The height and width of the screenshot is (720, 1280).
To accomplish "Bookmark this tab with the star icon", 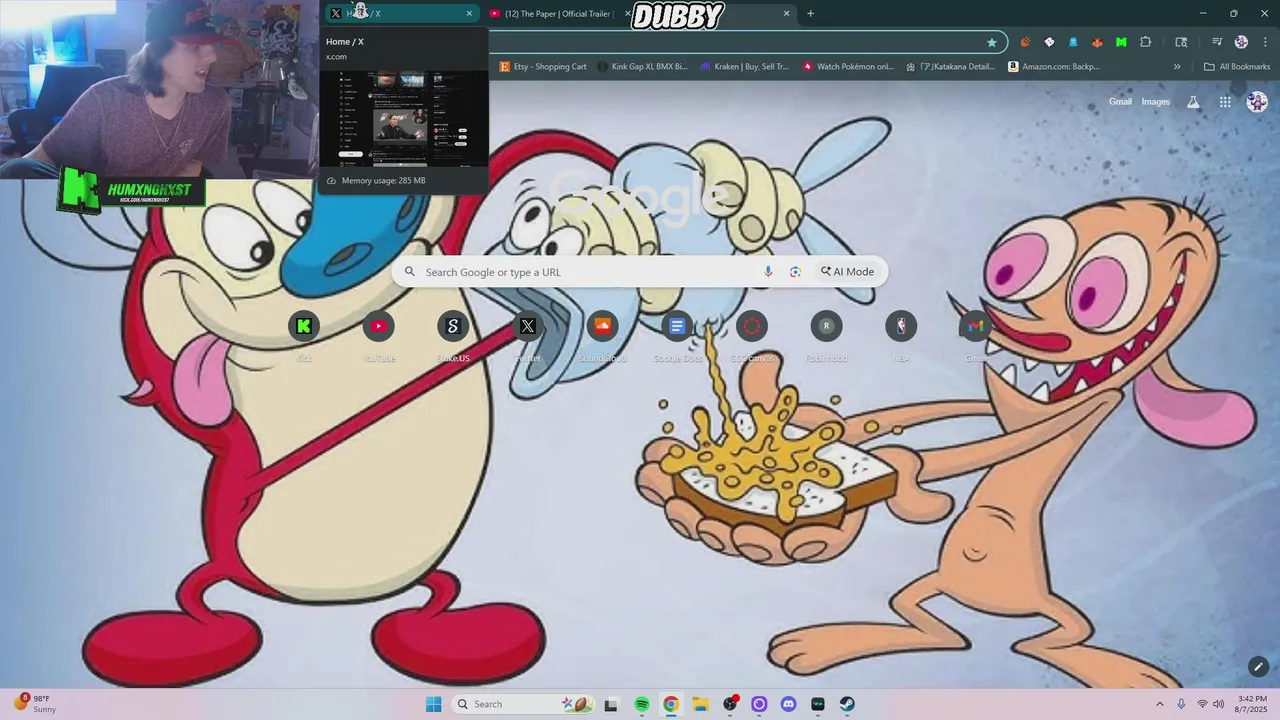I will 991,42.
